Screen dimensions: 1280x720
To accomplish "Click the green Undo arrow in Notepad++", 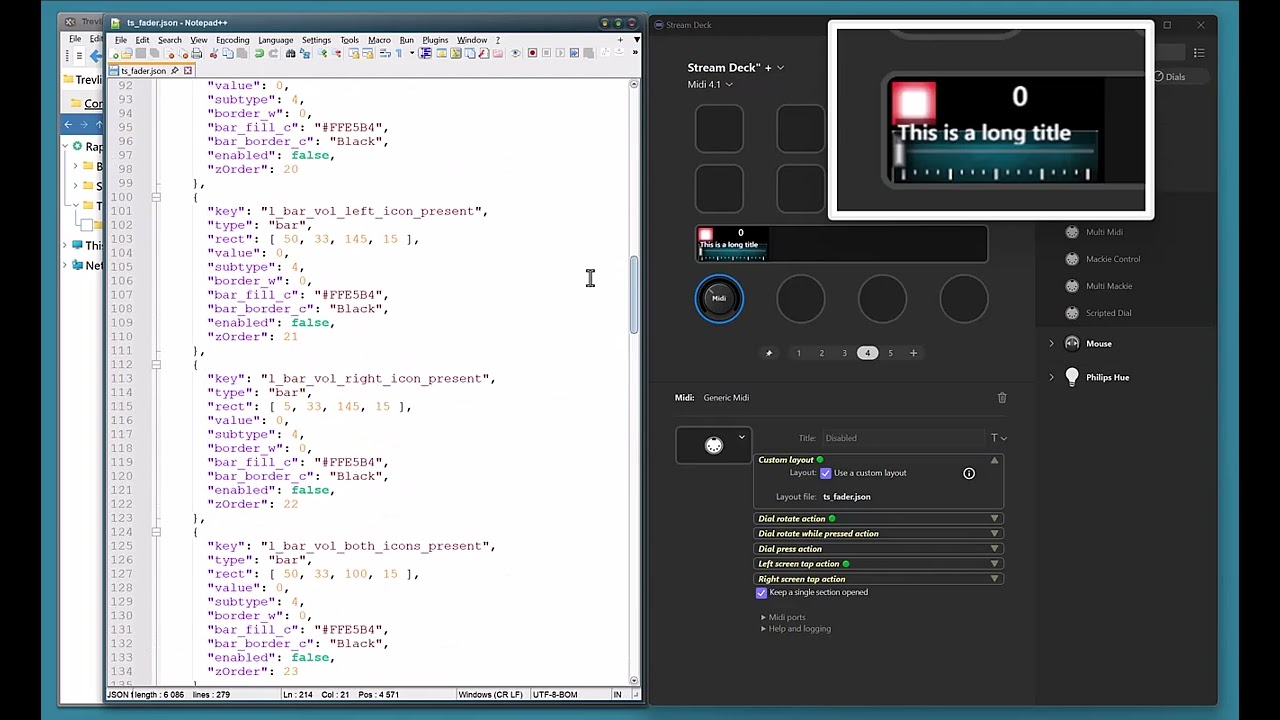I will coord(260,53).
